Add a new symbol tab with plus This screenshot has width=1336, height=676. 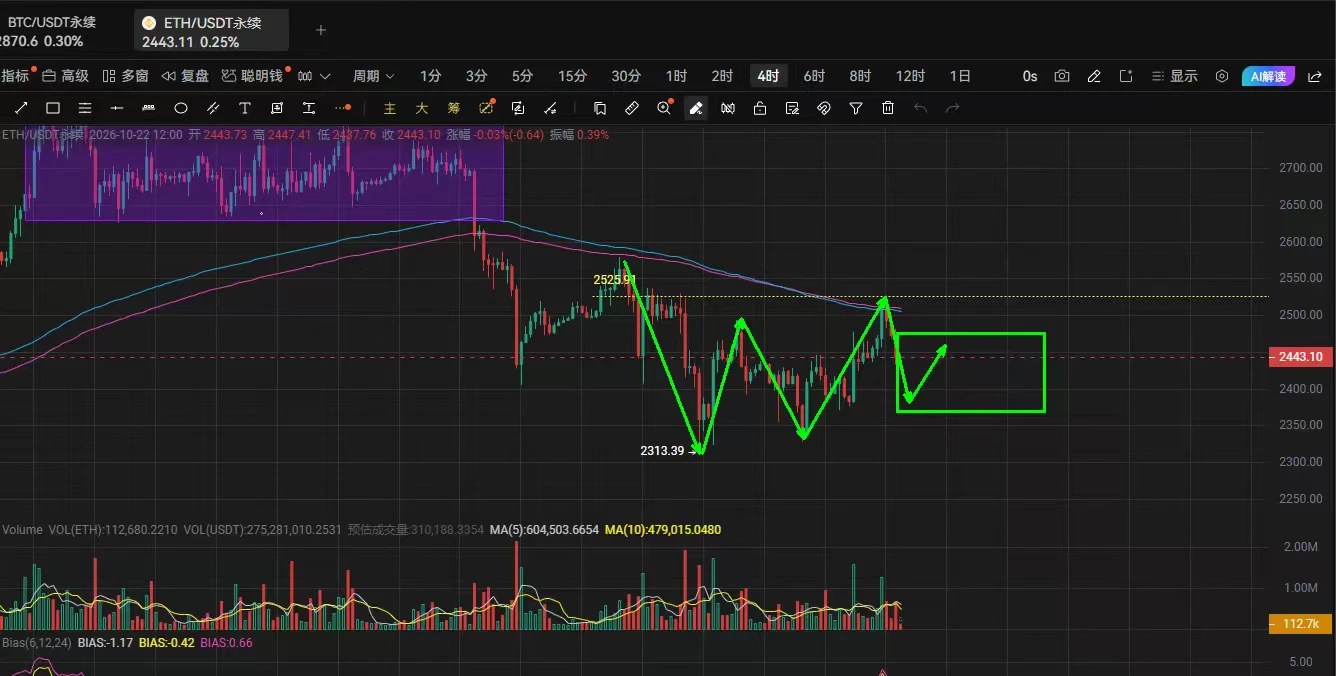pos(321,30)
